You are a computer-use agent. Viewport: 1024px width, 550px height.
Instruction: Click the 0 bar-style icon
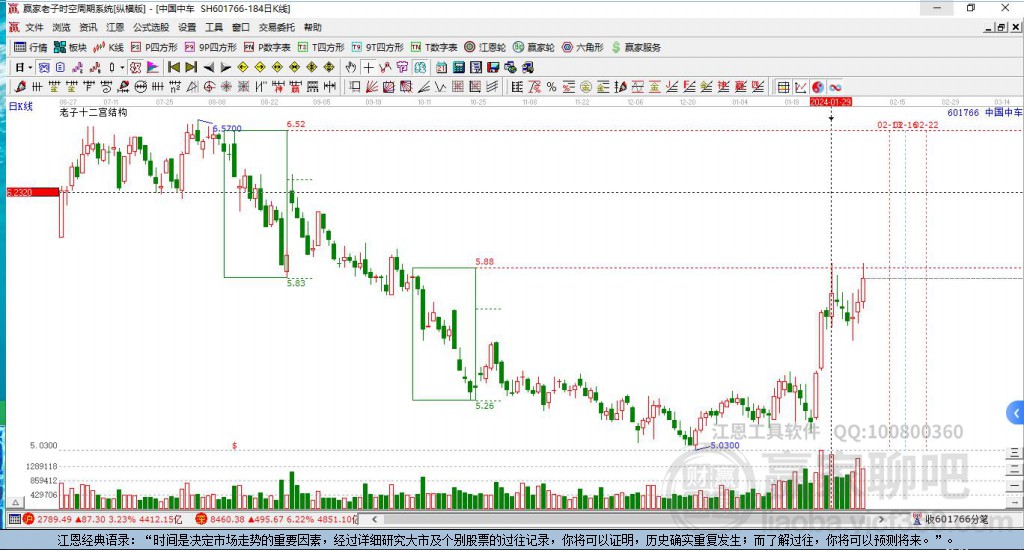(x=112, y=67)
